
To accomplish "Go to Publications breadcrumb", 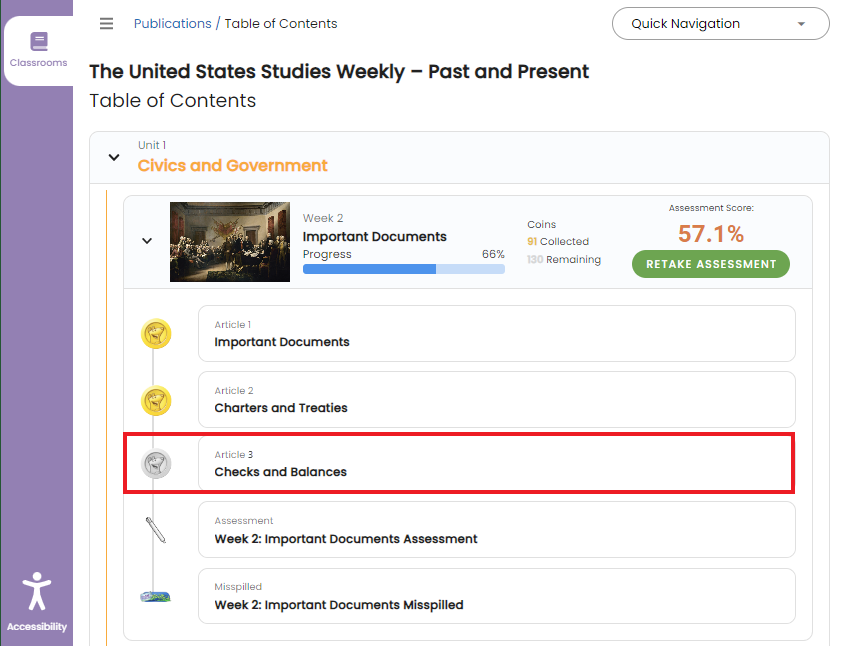I will (172, 24).
